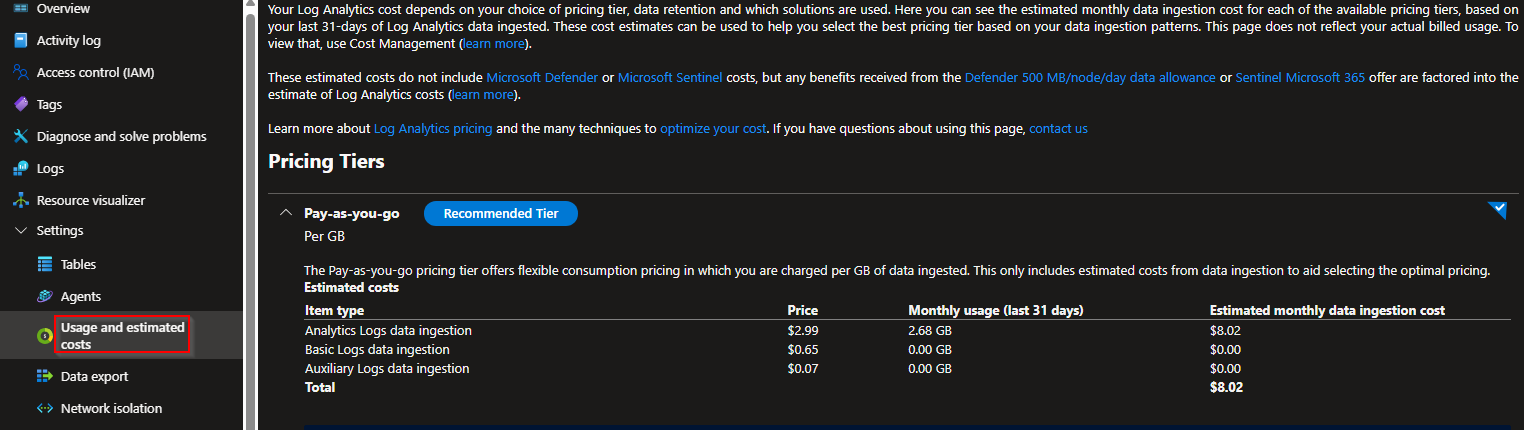1524x430 pixels.
Task: Click the Access control (IAM) icon
Action: tap(20, 73)
